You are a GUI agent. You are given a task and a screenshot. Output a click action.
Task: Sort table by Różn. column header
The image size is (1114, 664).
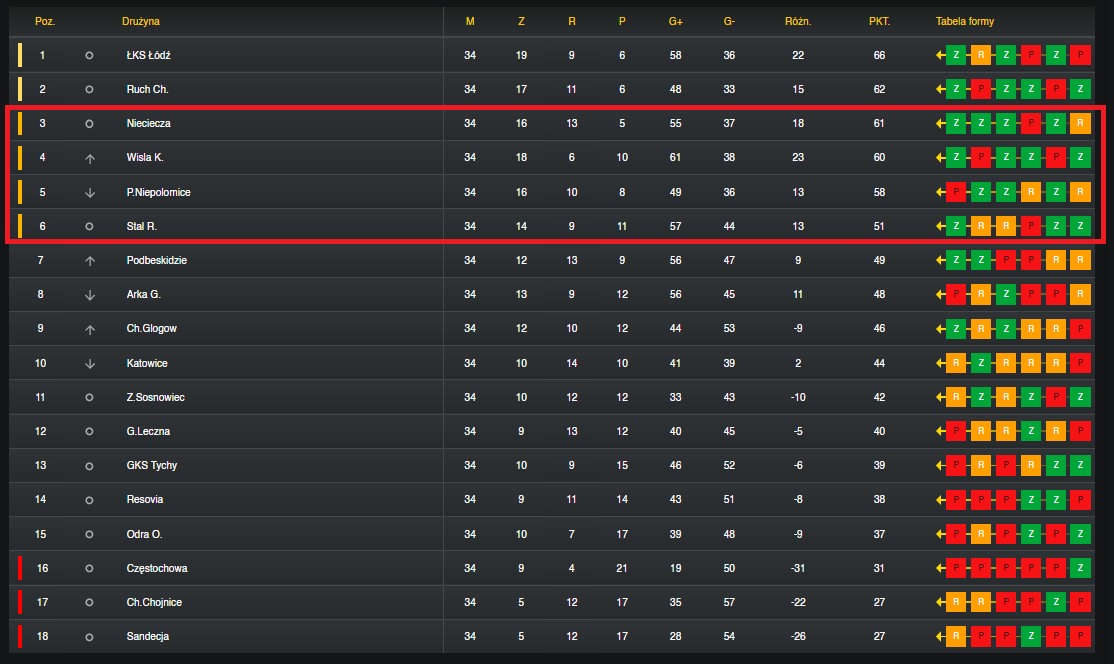pos(798,21)
